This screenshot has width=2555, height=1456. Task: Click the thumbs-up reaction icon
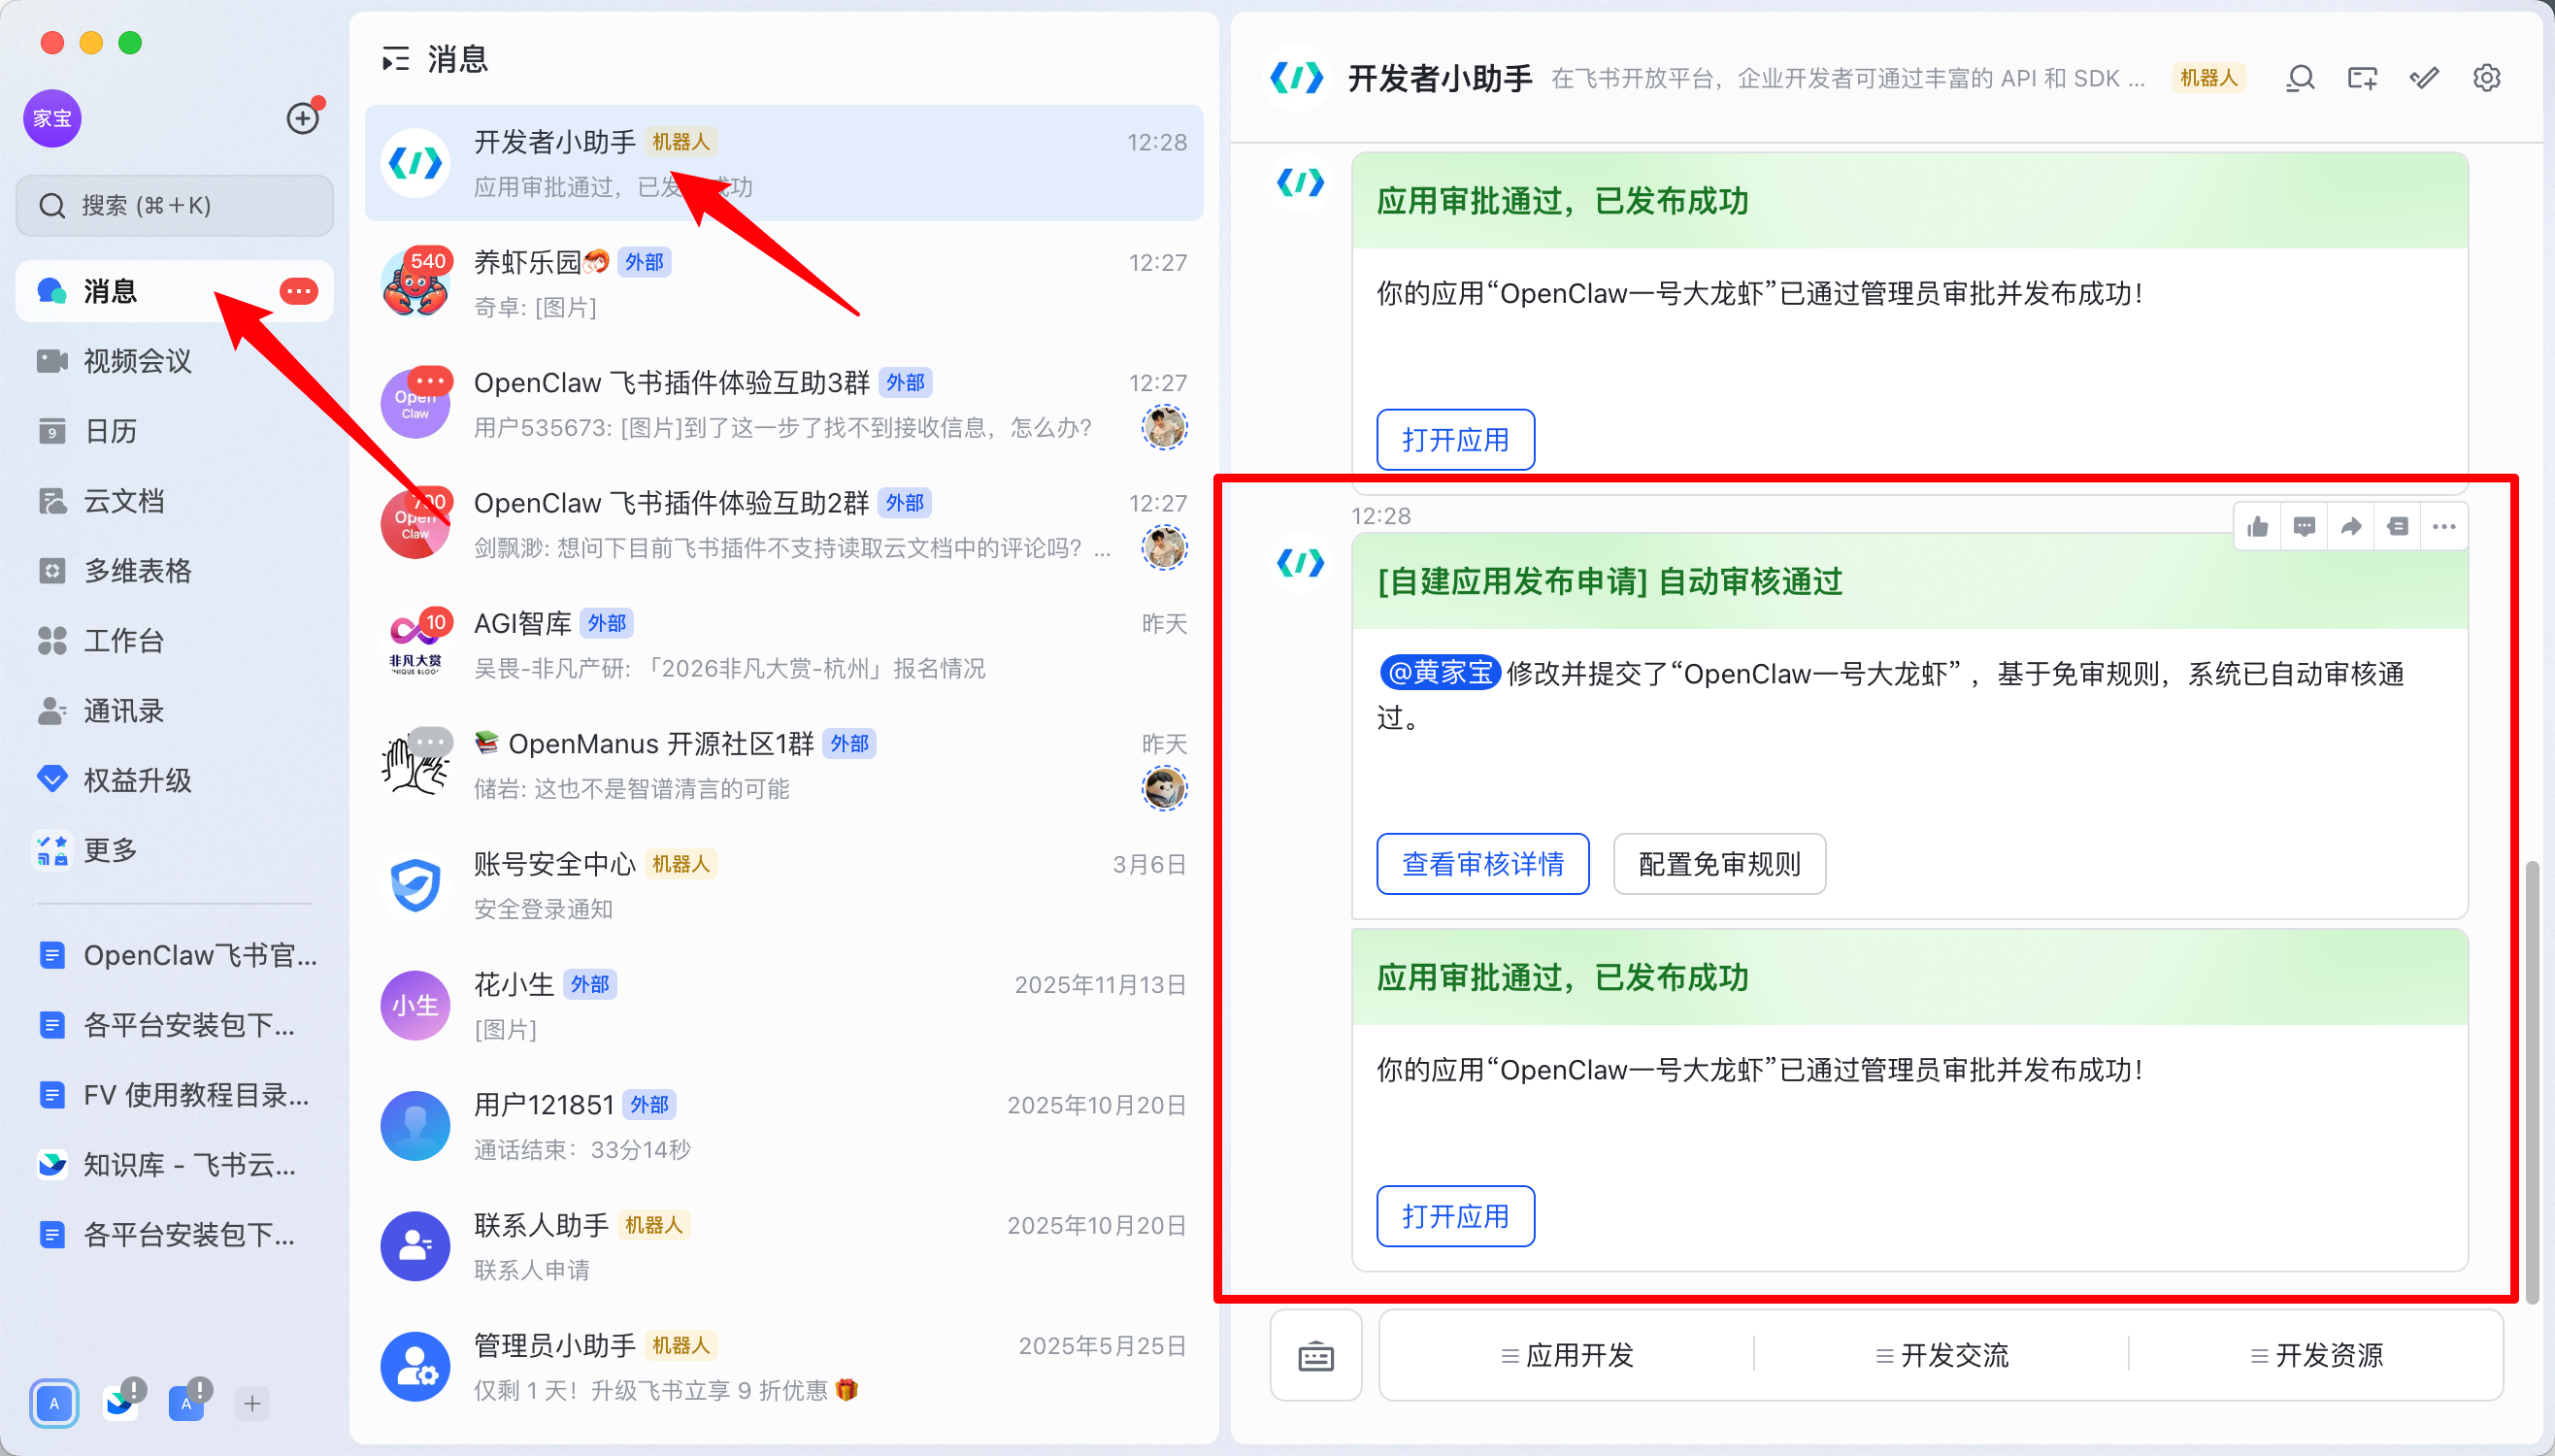coord(2257,526)
